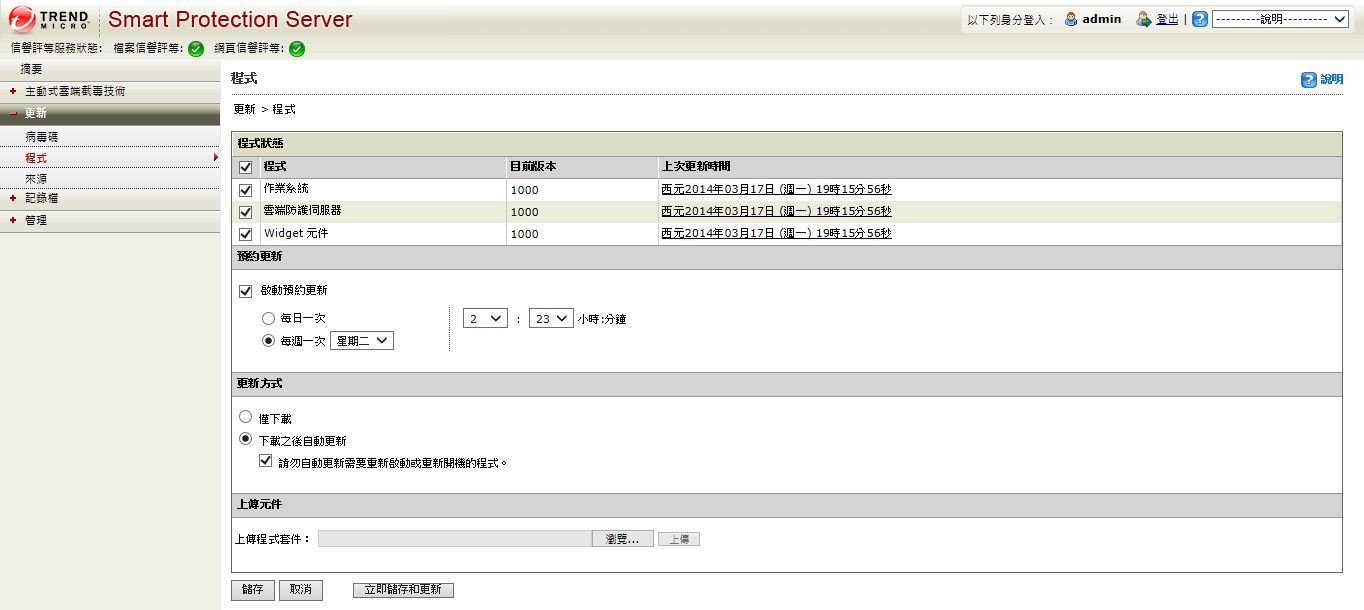Select the 僅下載 radio option
1364x610 pixels.
246,417
